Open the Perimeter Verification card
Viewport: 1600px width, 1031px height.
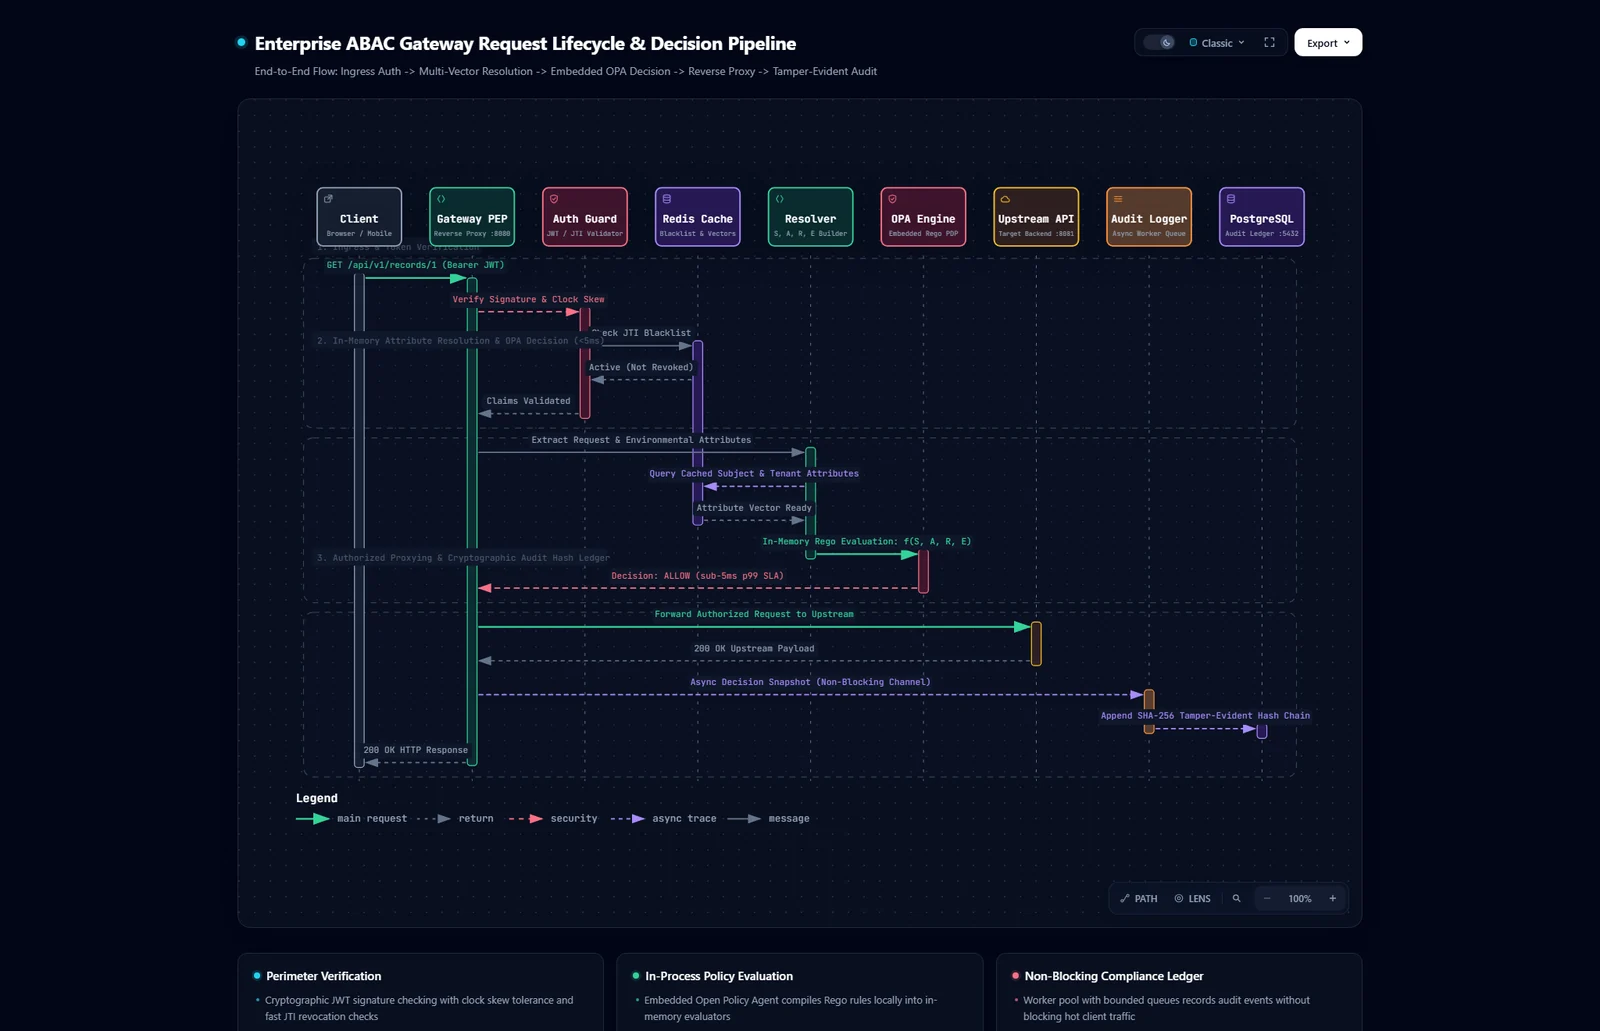point(420,993)
